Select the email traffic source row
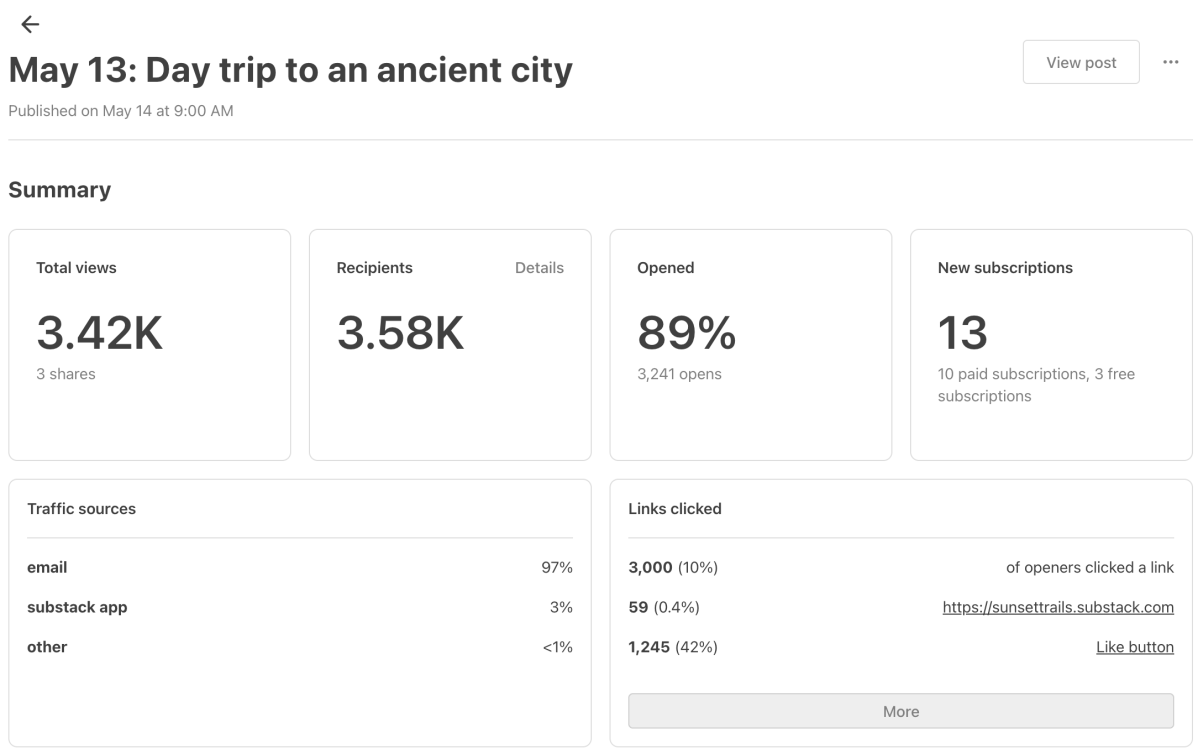 (299, 567)
